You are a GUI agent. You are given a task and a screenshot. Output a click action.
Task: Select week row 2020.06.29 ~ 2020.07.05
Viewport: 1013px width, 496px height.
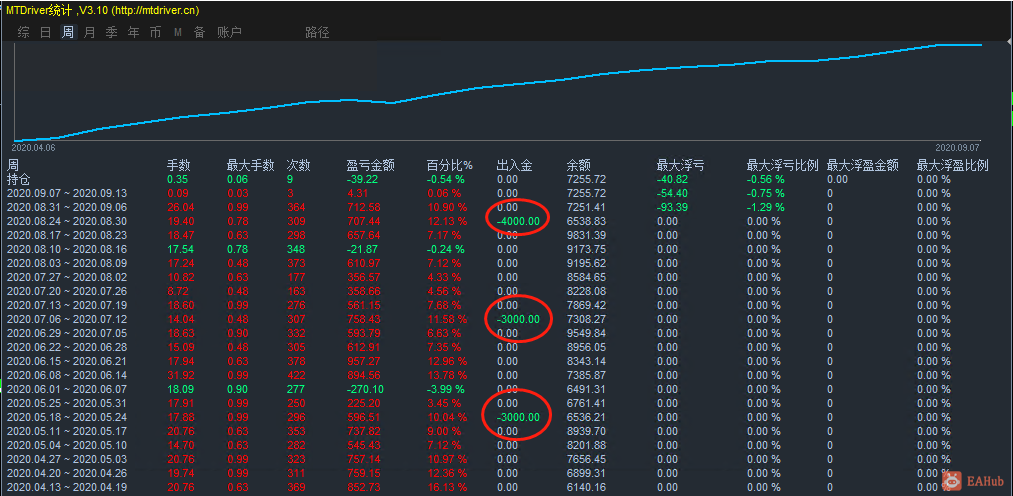coord(66,333)
